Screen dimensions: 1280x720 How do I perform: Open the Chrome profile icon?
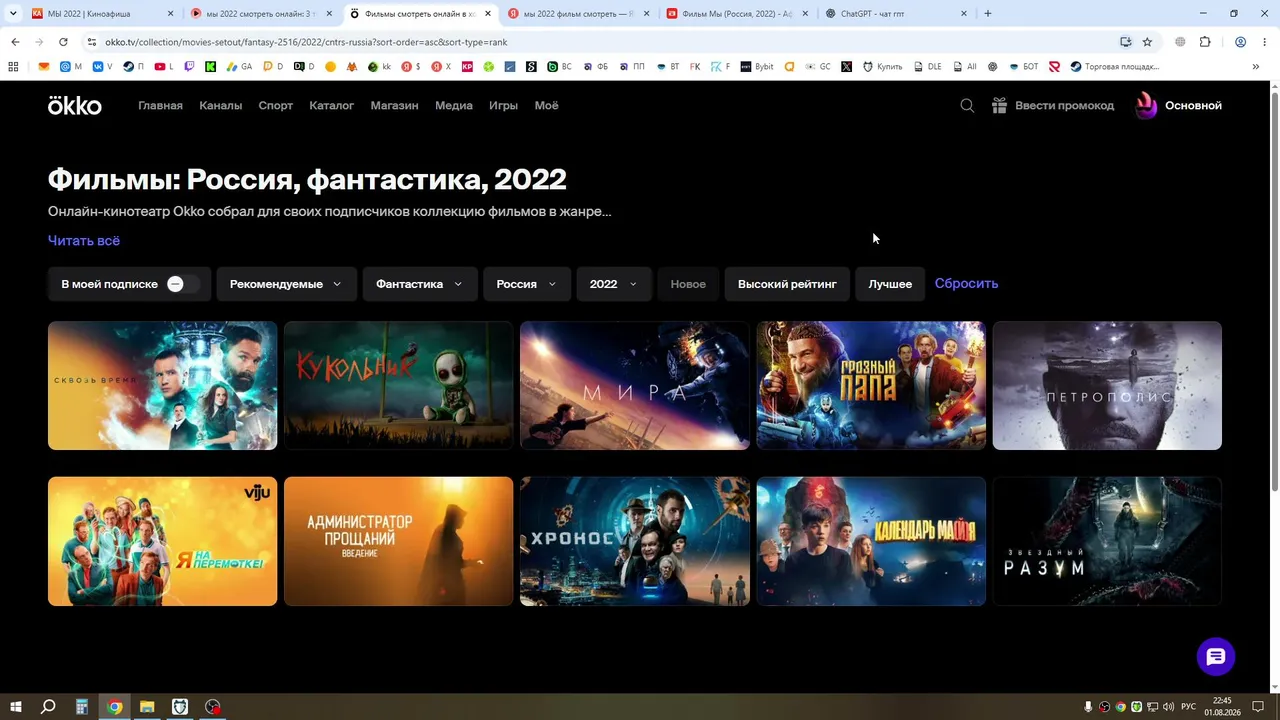(1240, 42)
